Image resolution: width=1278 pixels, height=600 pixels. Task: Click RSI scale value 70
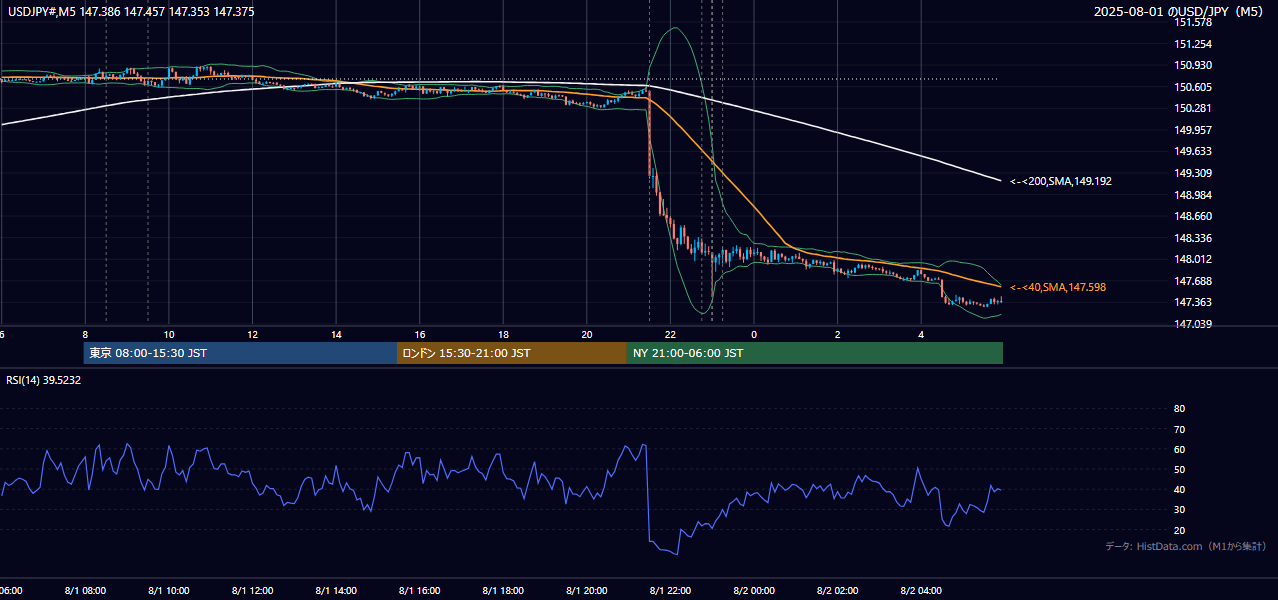click(x=1179, y=429)
